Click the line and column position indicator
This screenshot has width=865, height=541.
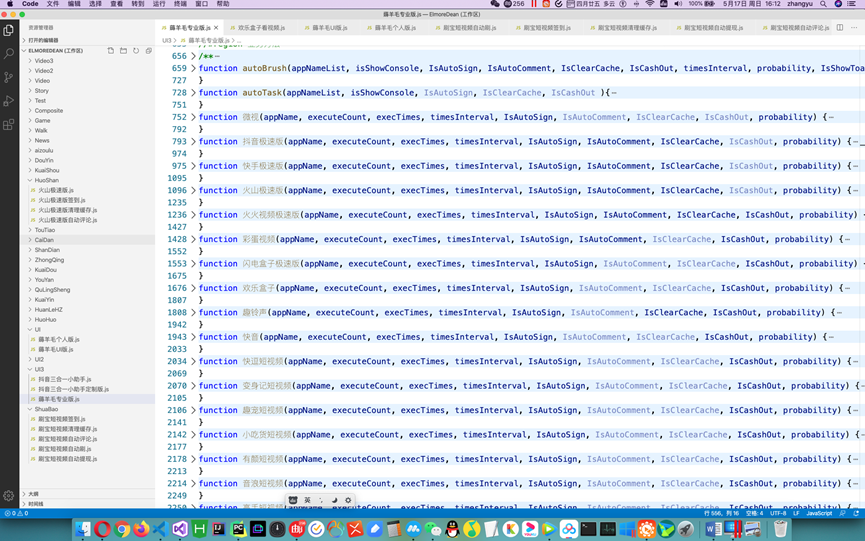click(721, 513)
